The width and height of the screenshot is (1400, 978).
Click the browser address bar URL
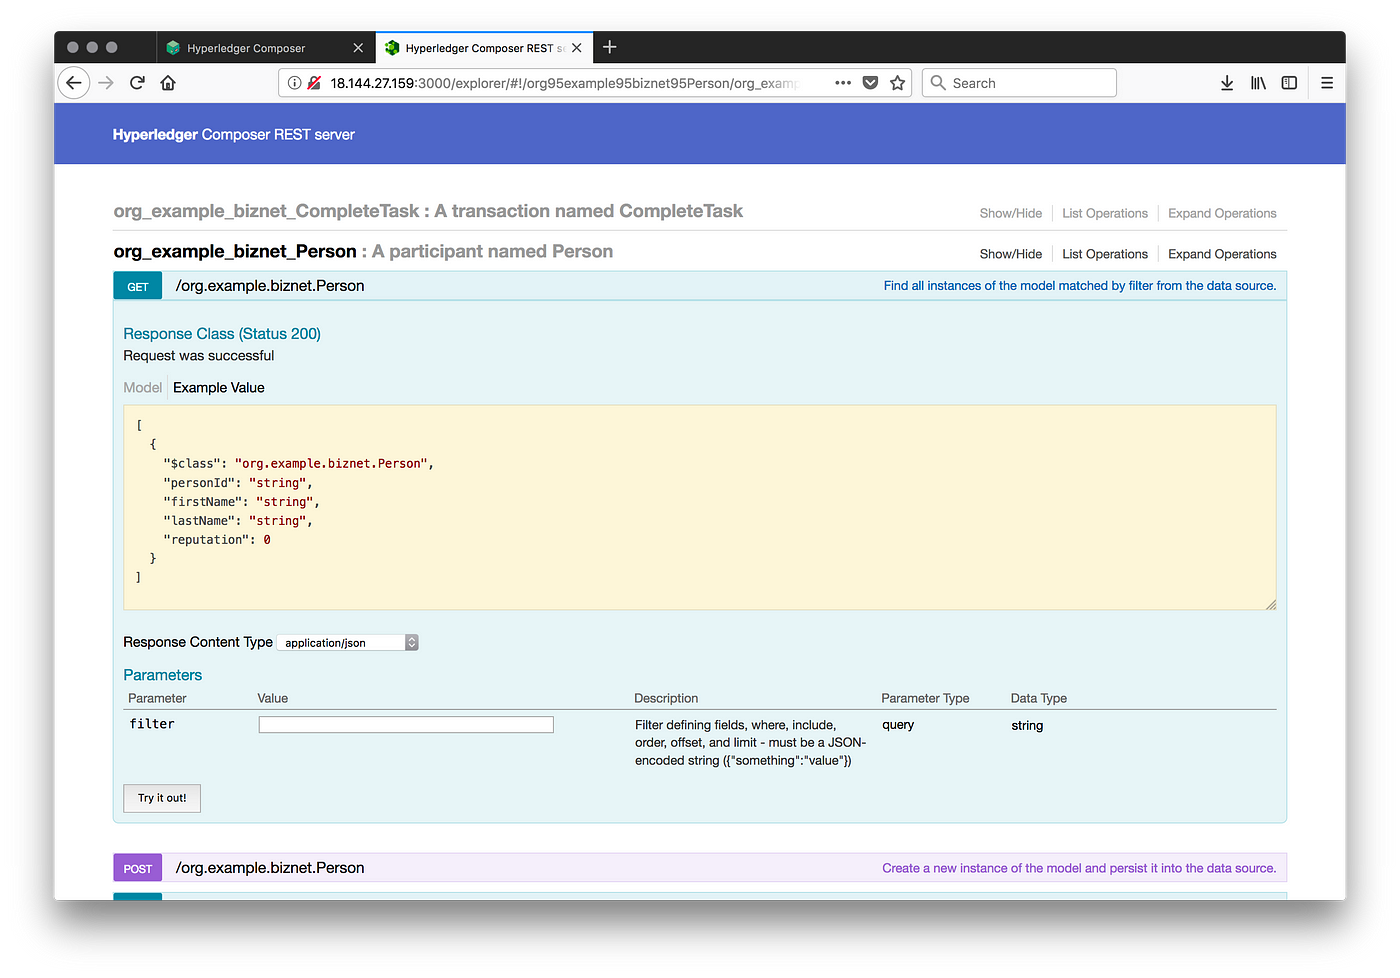click(x=564, y=83)
